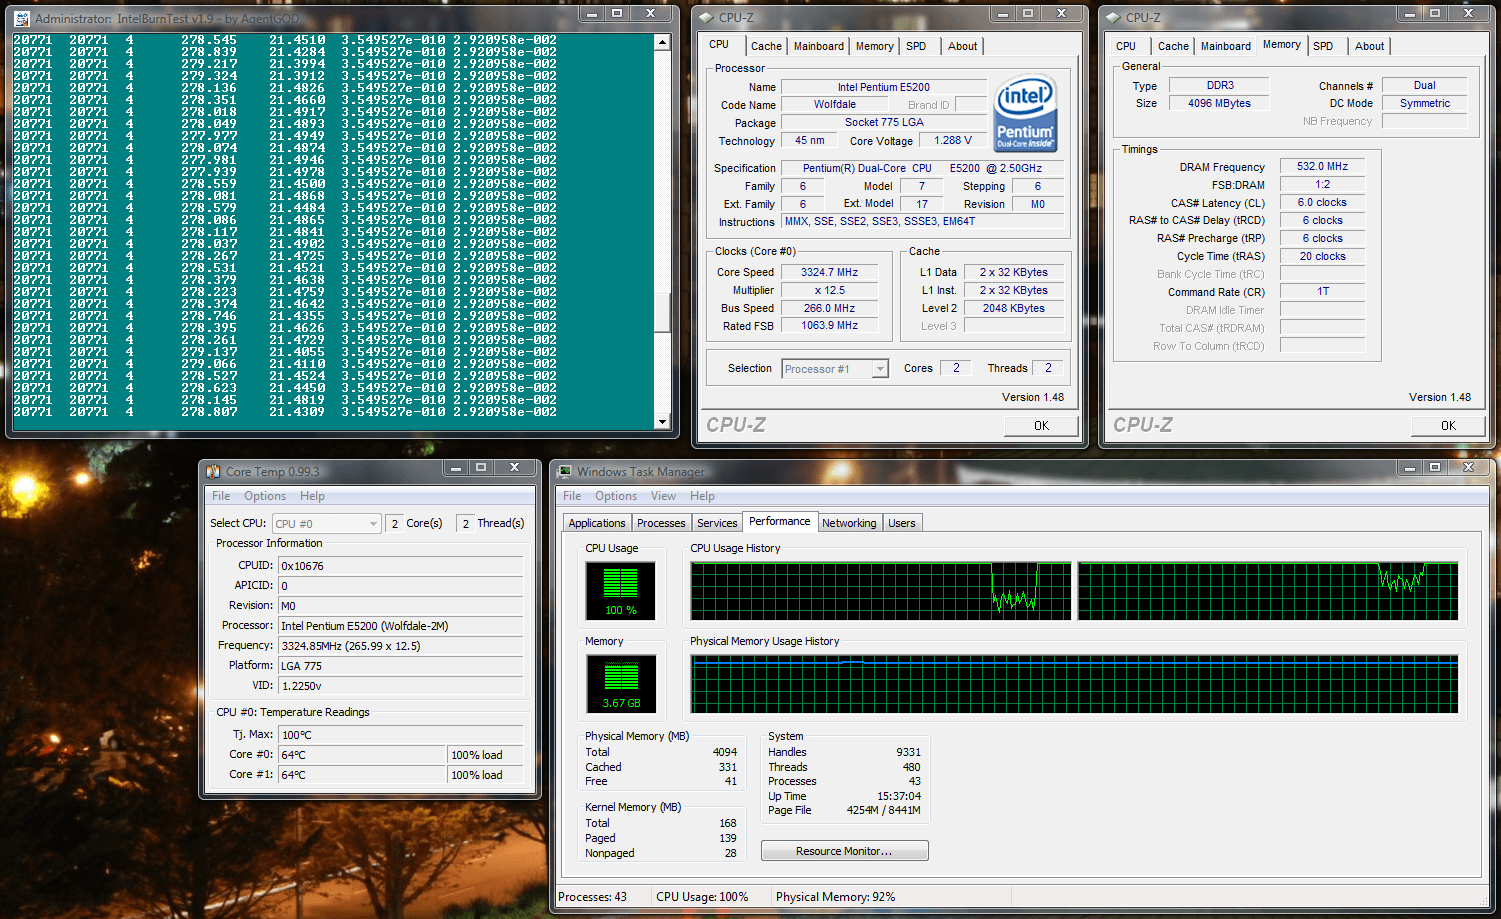Click the Core Temp title bar icon
1501x919 pixels.
pos(213,471)
